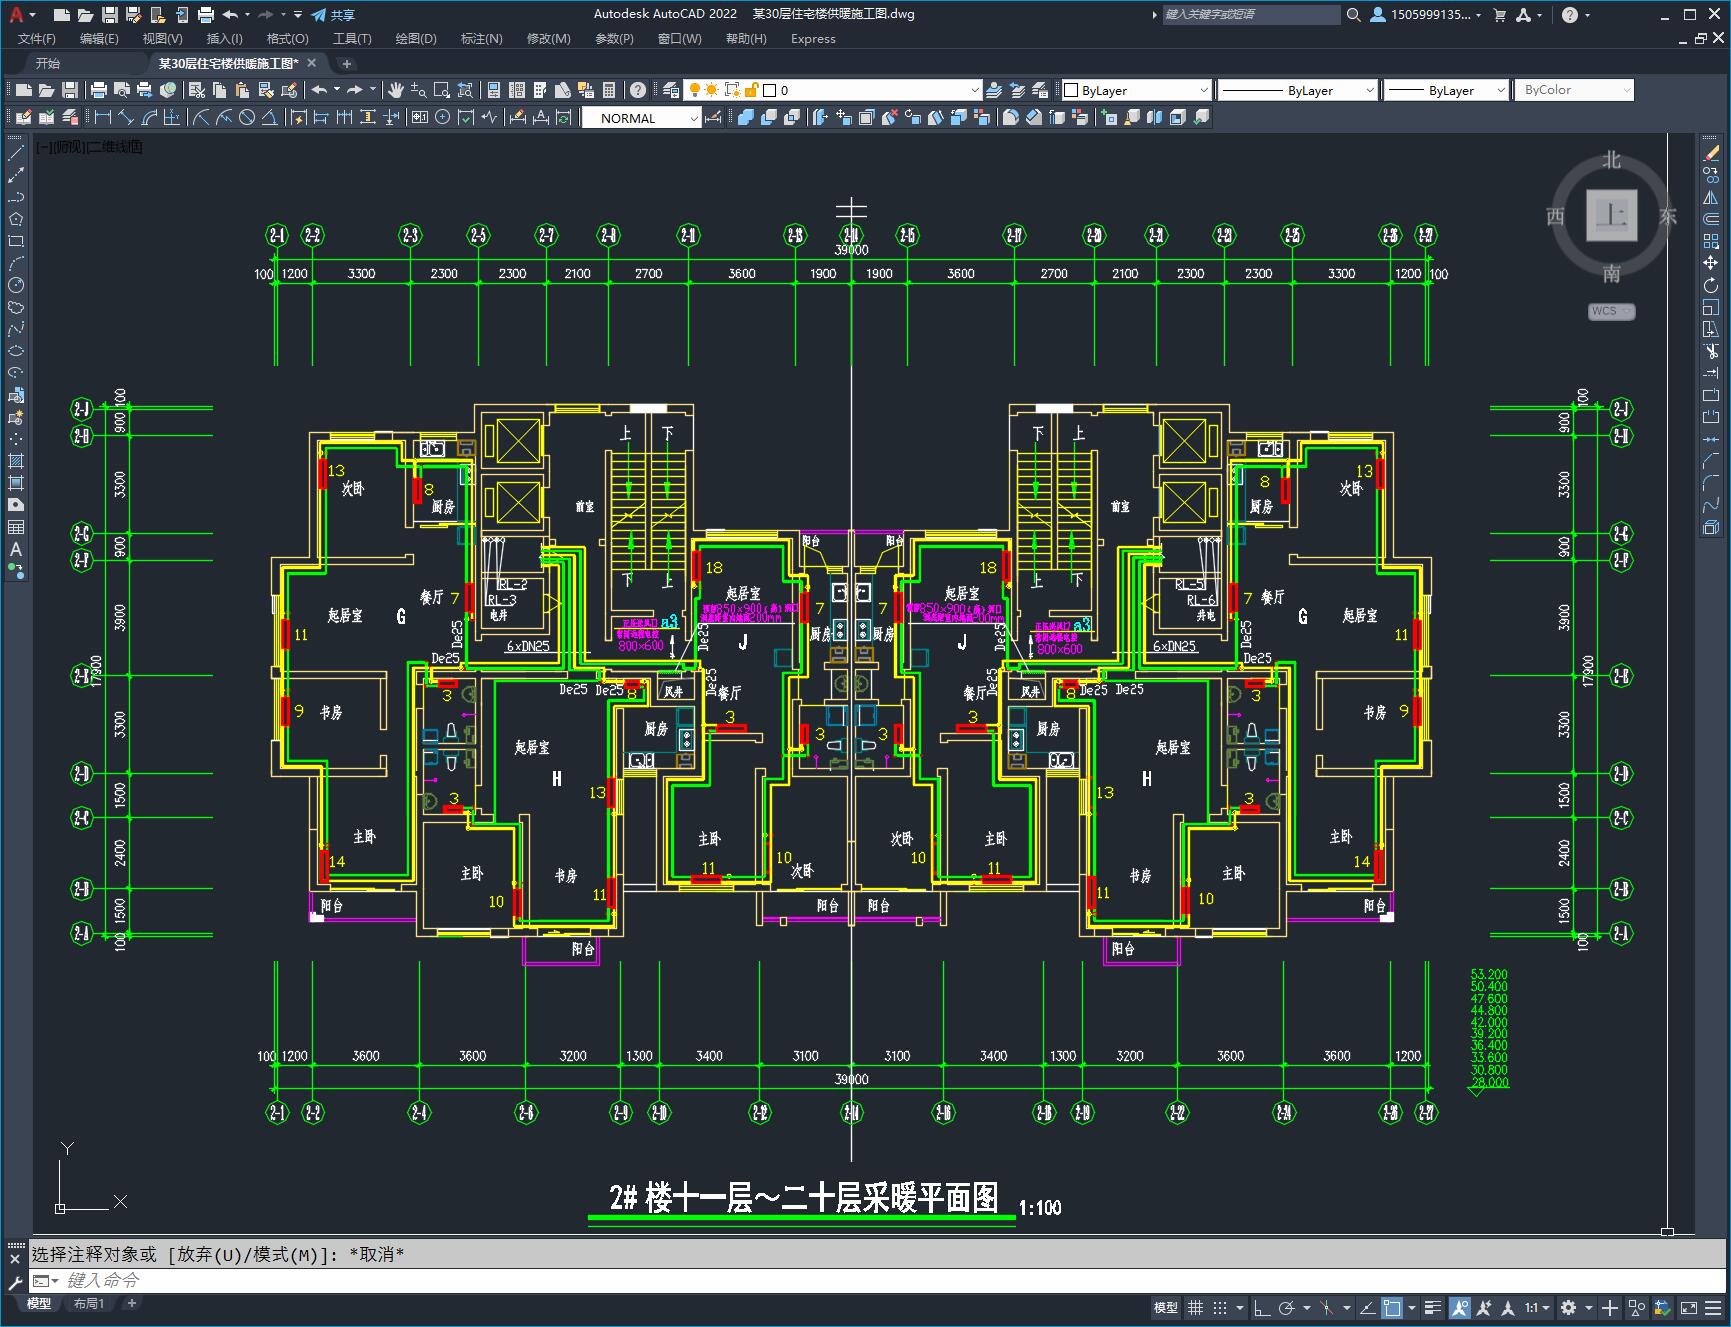Viewport: 1731px width, 1327px height.
Task: Close the 某30层住宅楼供暖施工图 drawing tab
Action: pos(311,63)
